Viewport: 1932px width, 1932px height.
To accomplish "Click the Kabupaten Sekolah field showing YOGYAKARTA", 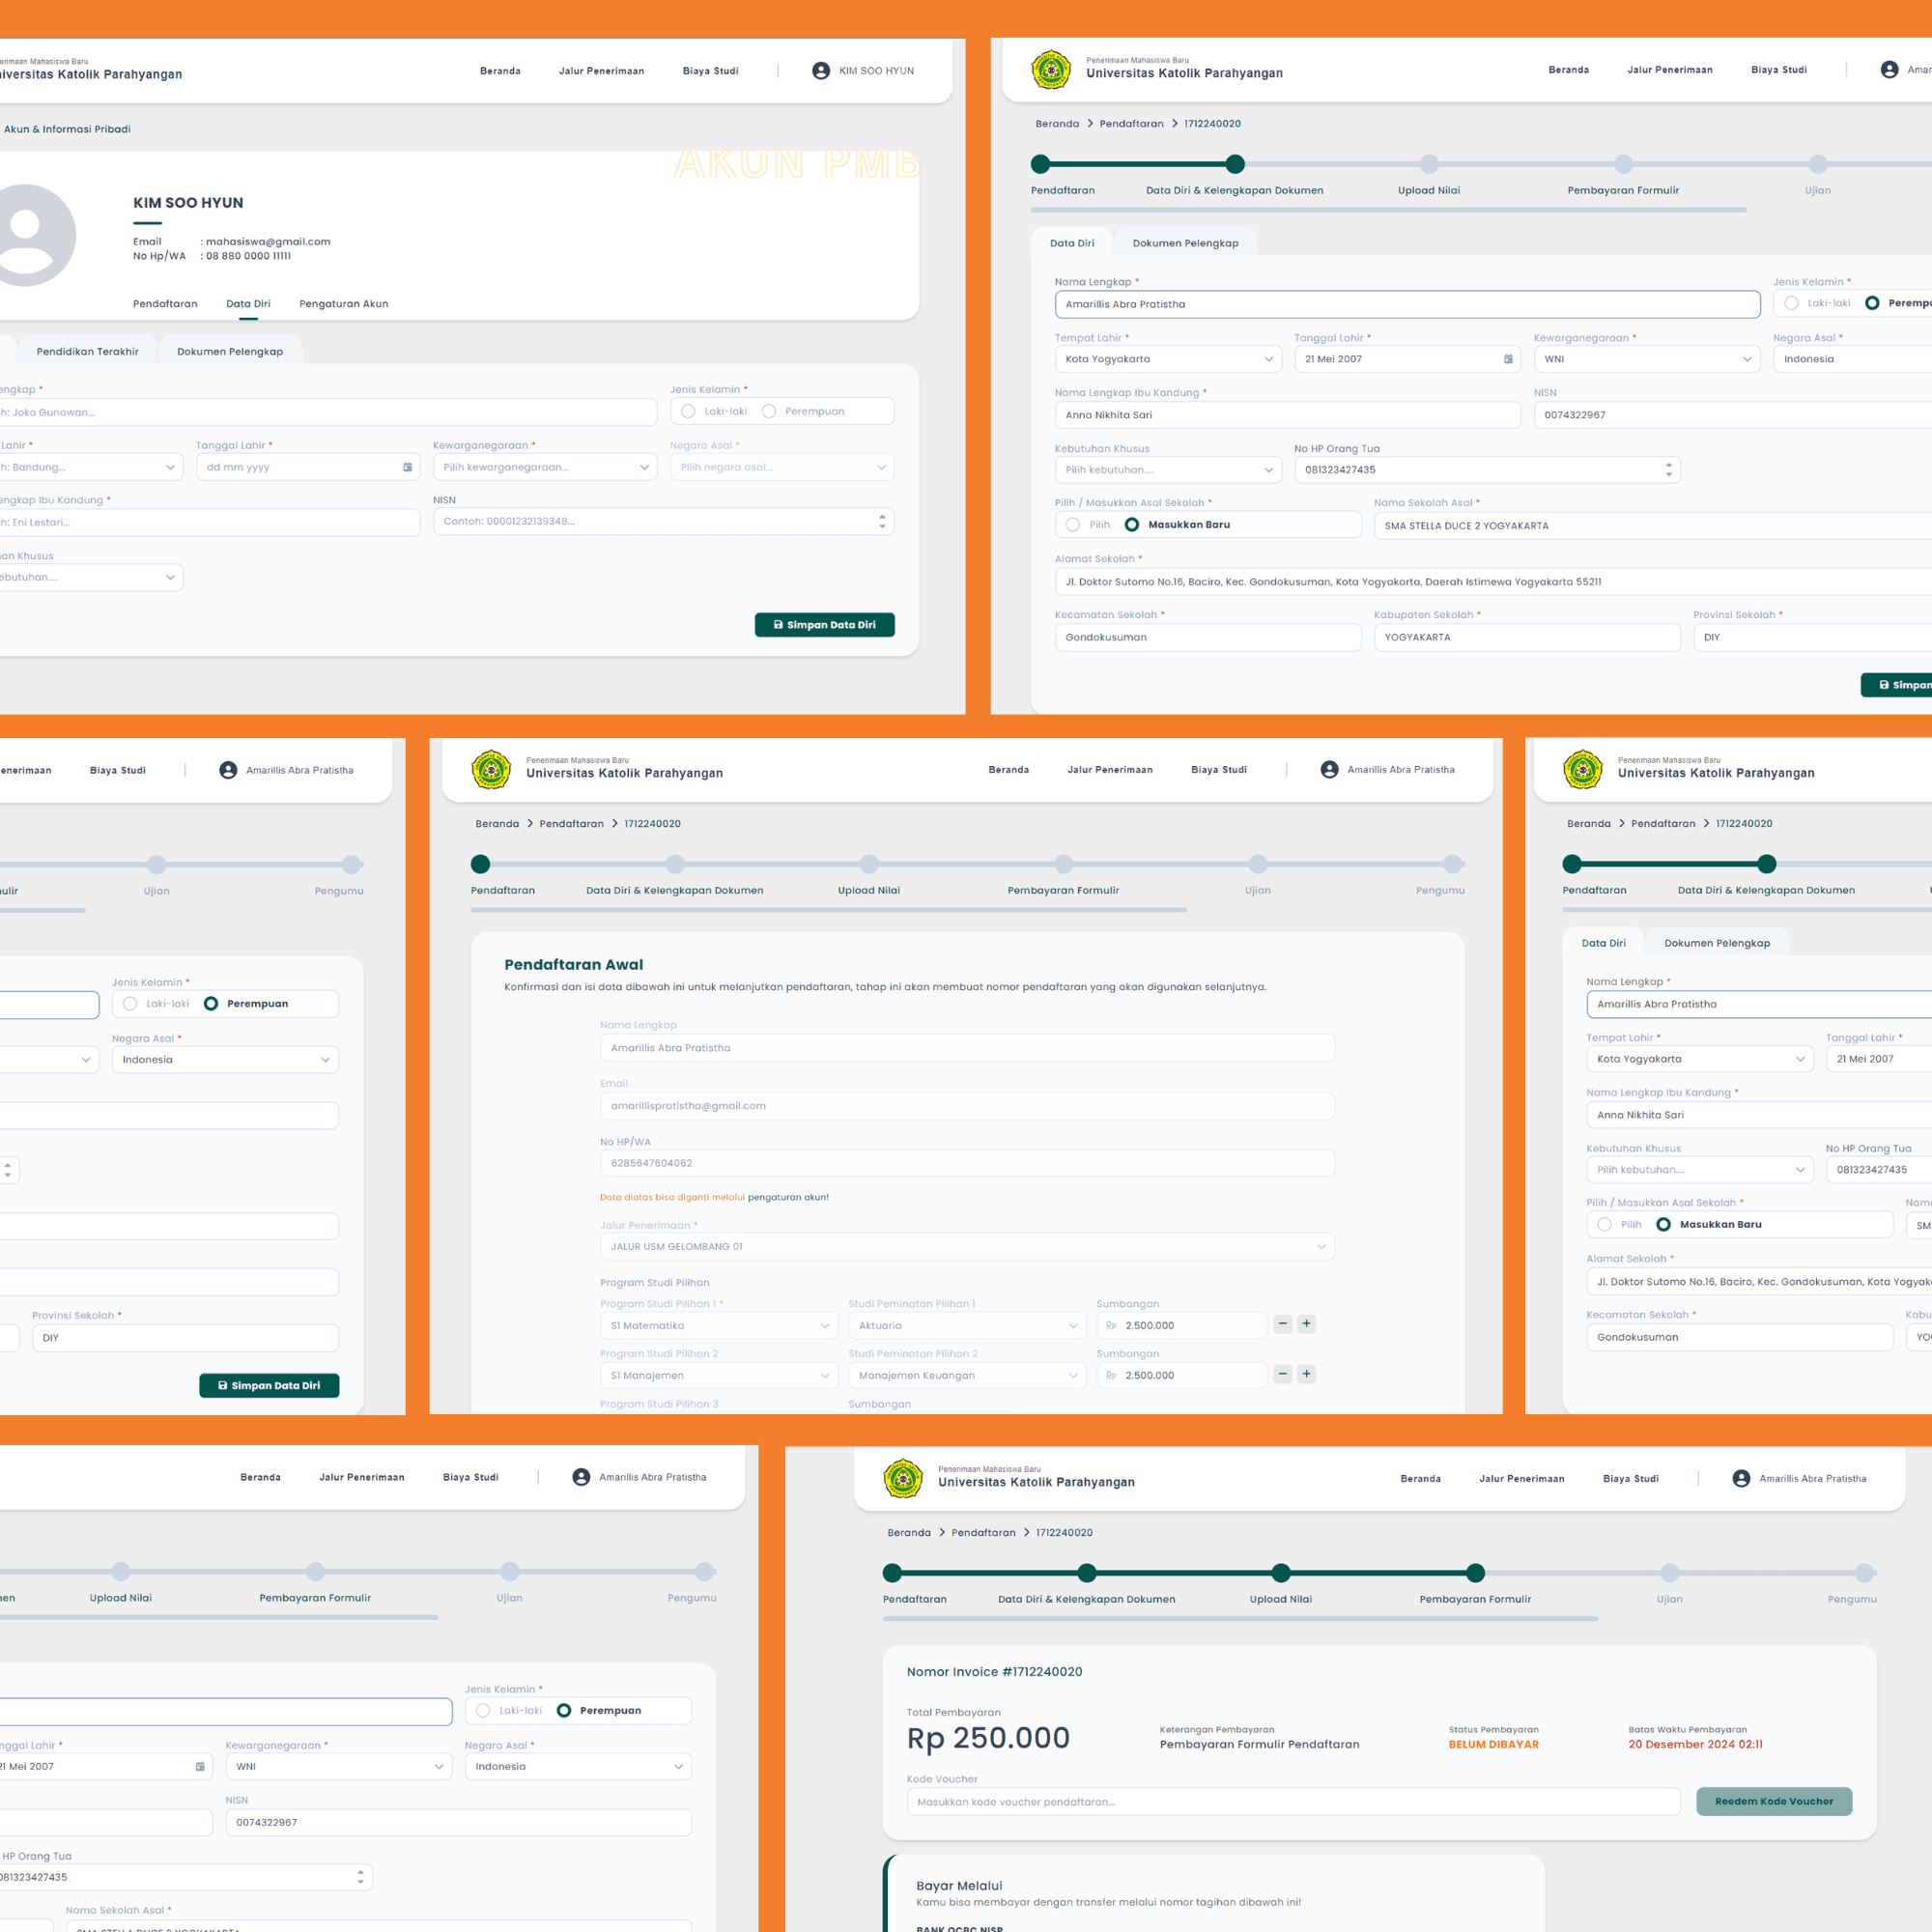I will tap(1527, 637).
